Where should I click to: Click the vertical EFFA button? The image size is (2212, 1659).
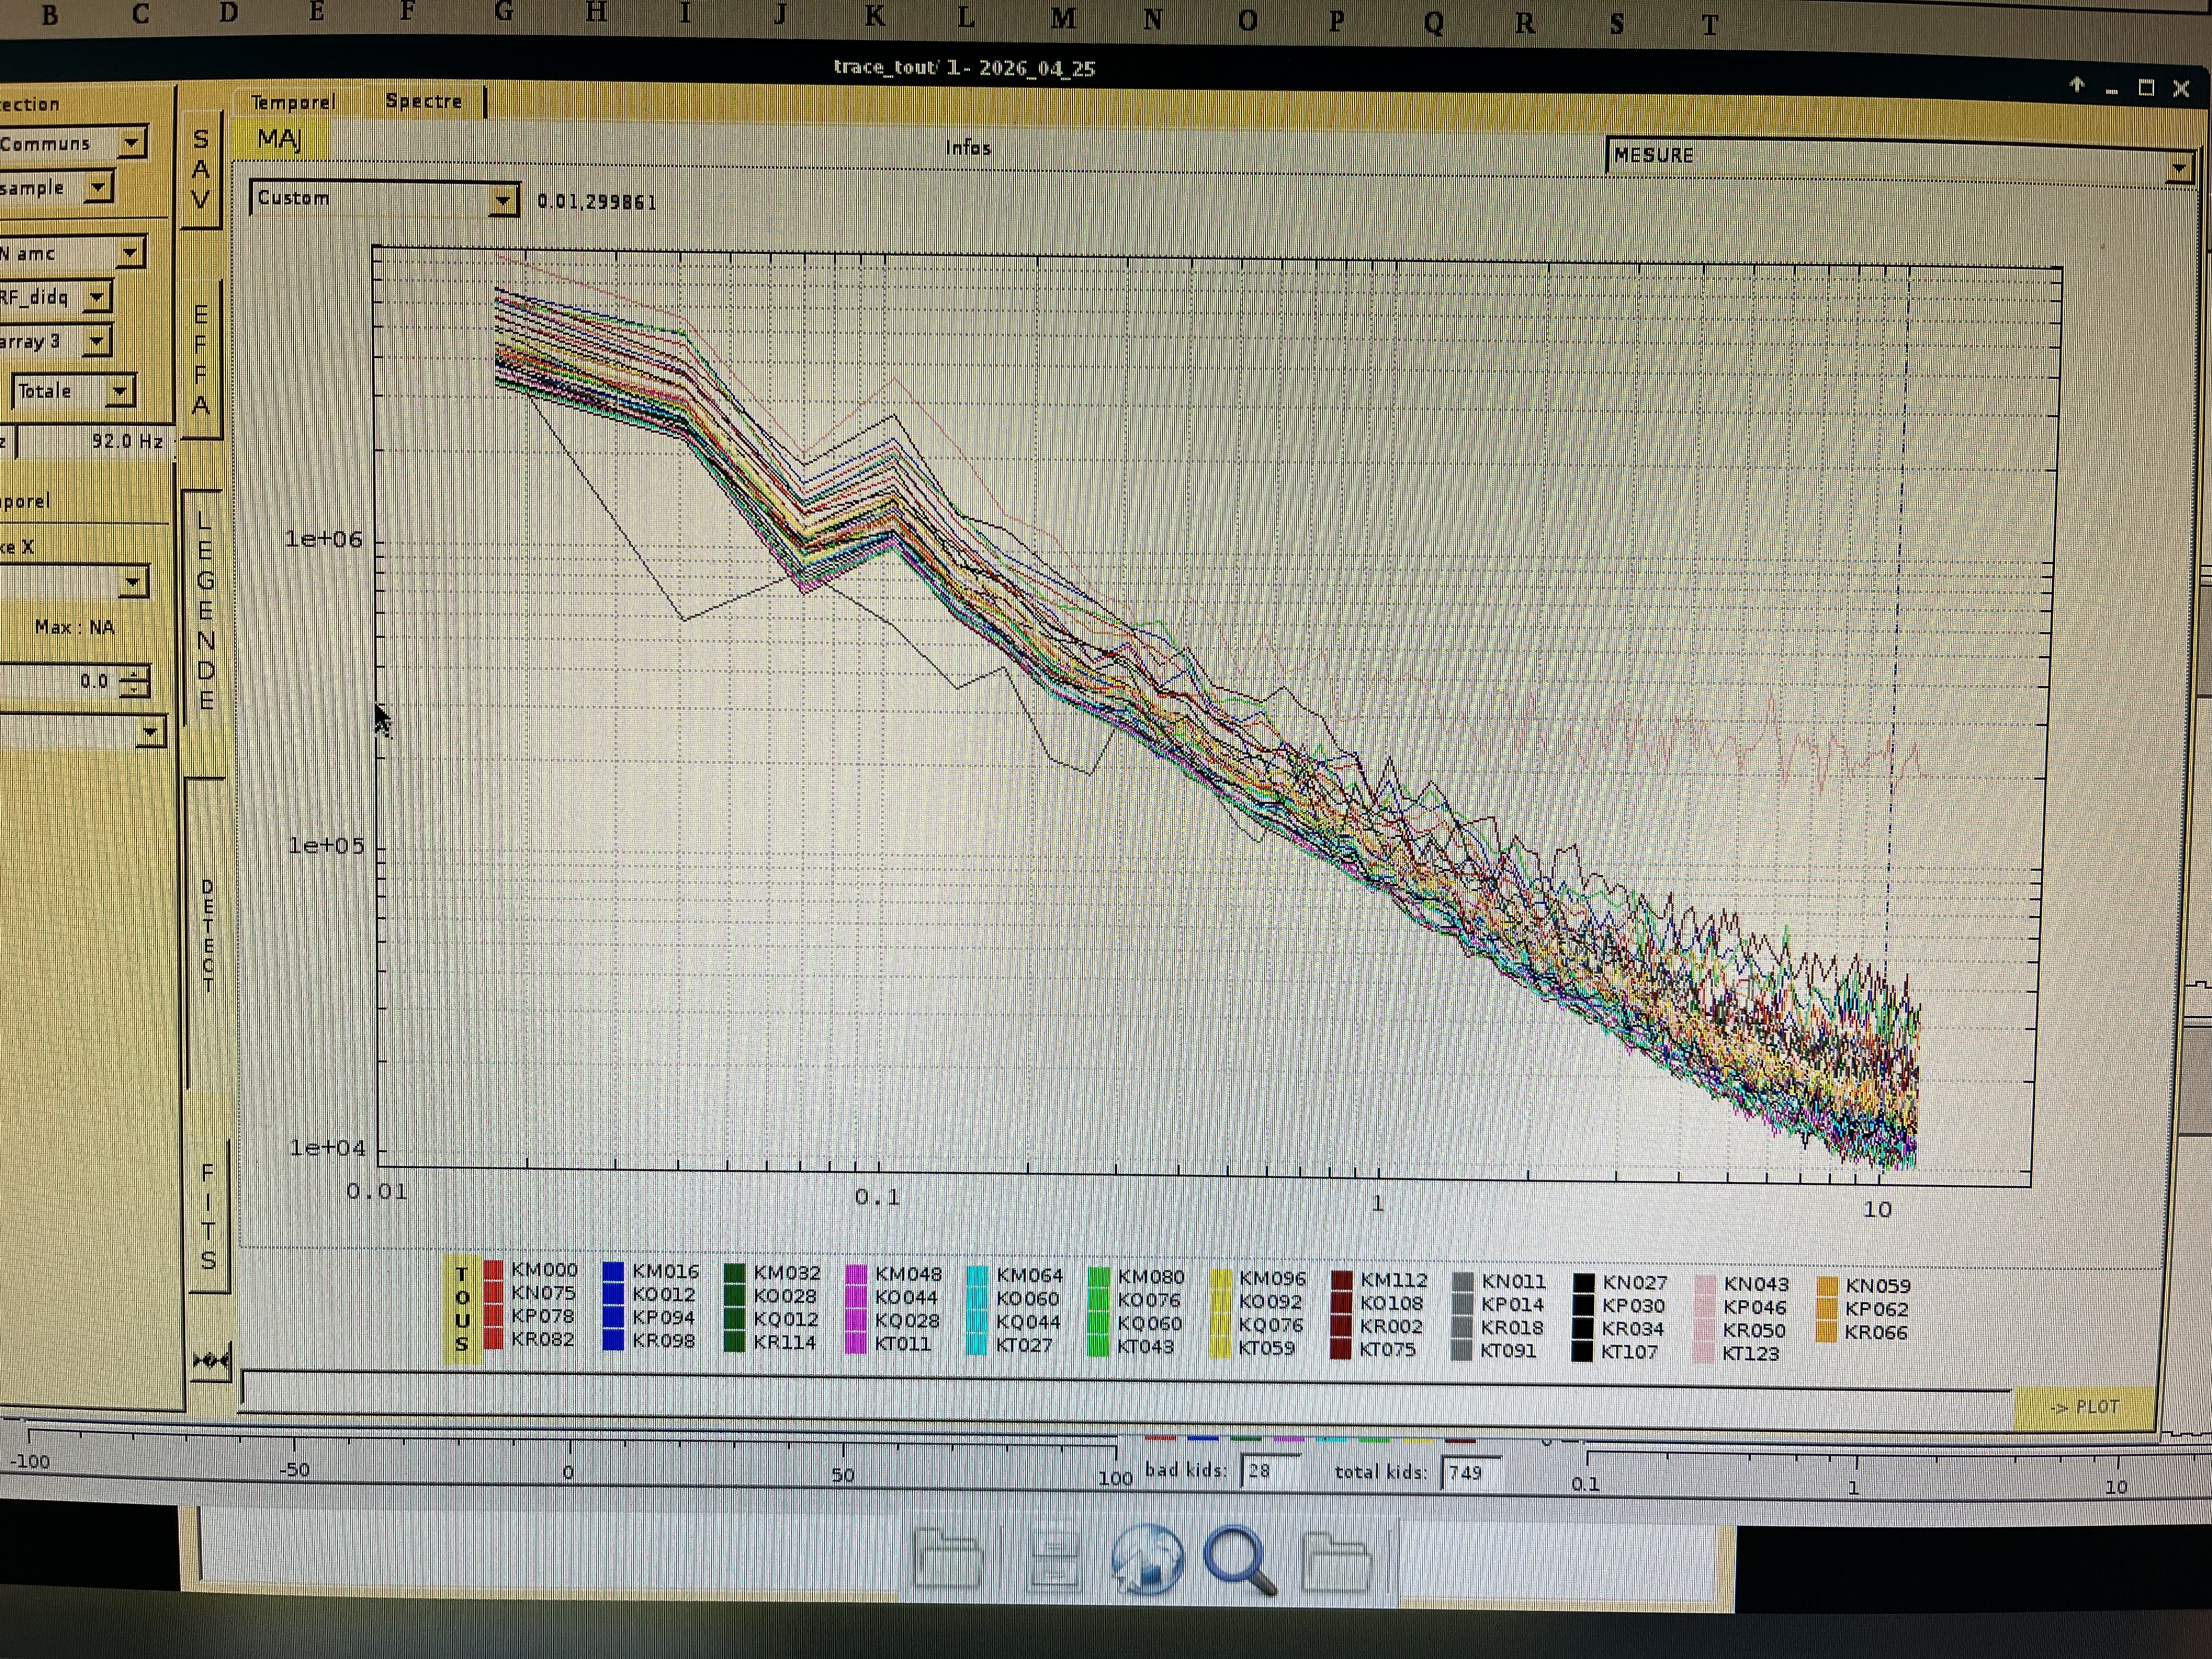tap(201, 360)
